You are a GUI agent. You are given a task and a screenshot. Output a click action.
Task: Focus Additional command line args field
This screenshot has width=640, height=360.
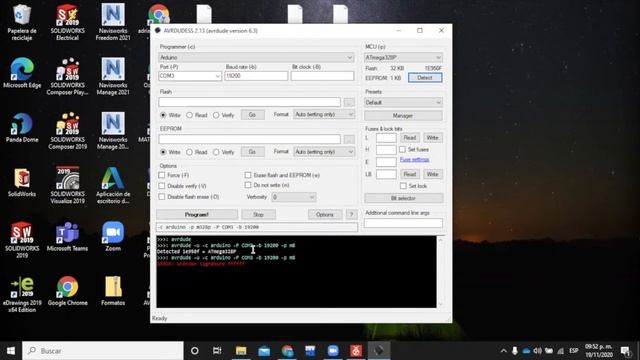pos(403,223)
